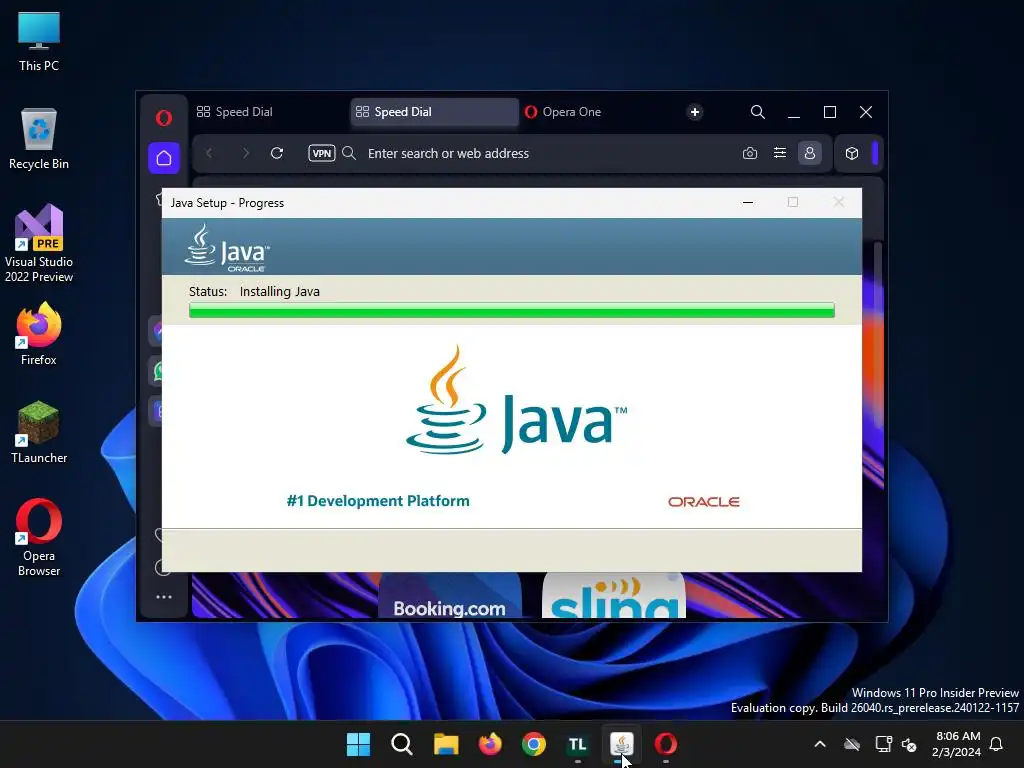Screen dimensions: 1024x768
Task: Open Booking.com Speed Dial tile
Action: coord(450,596)
